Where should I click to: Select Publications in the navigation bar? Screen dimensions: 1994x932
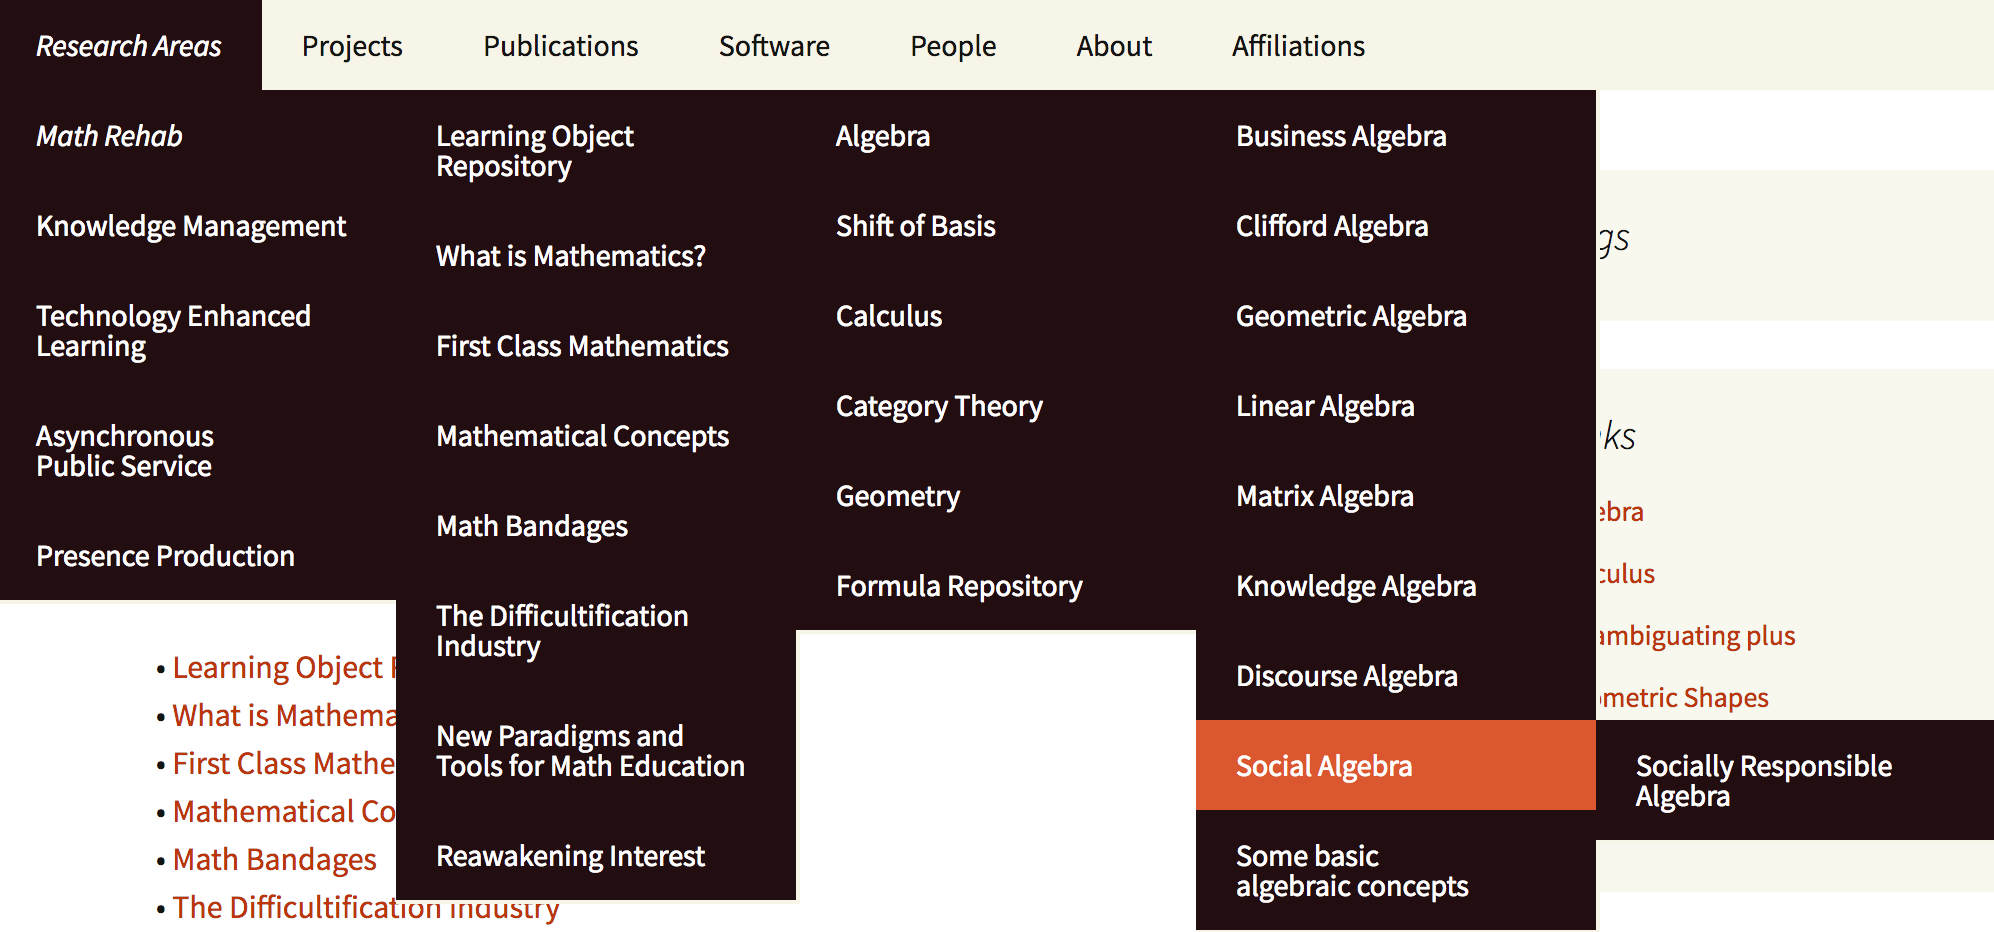coord(560,46)
